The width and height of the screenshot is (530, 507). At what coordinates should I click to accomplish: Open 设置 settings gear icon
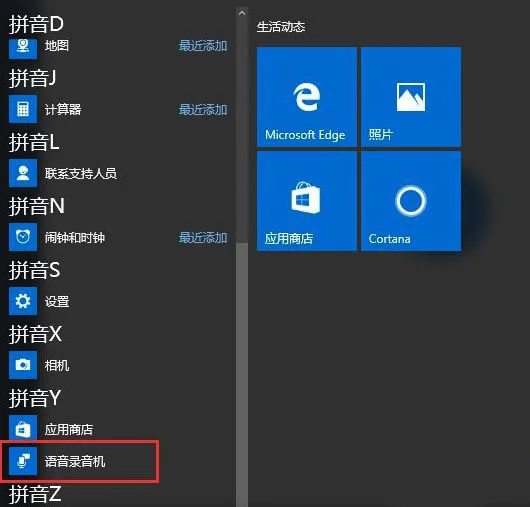23,301
